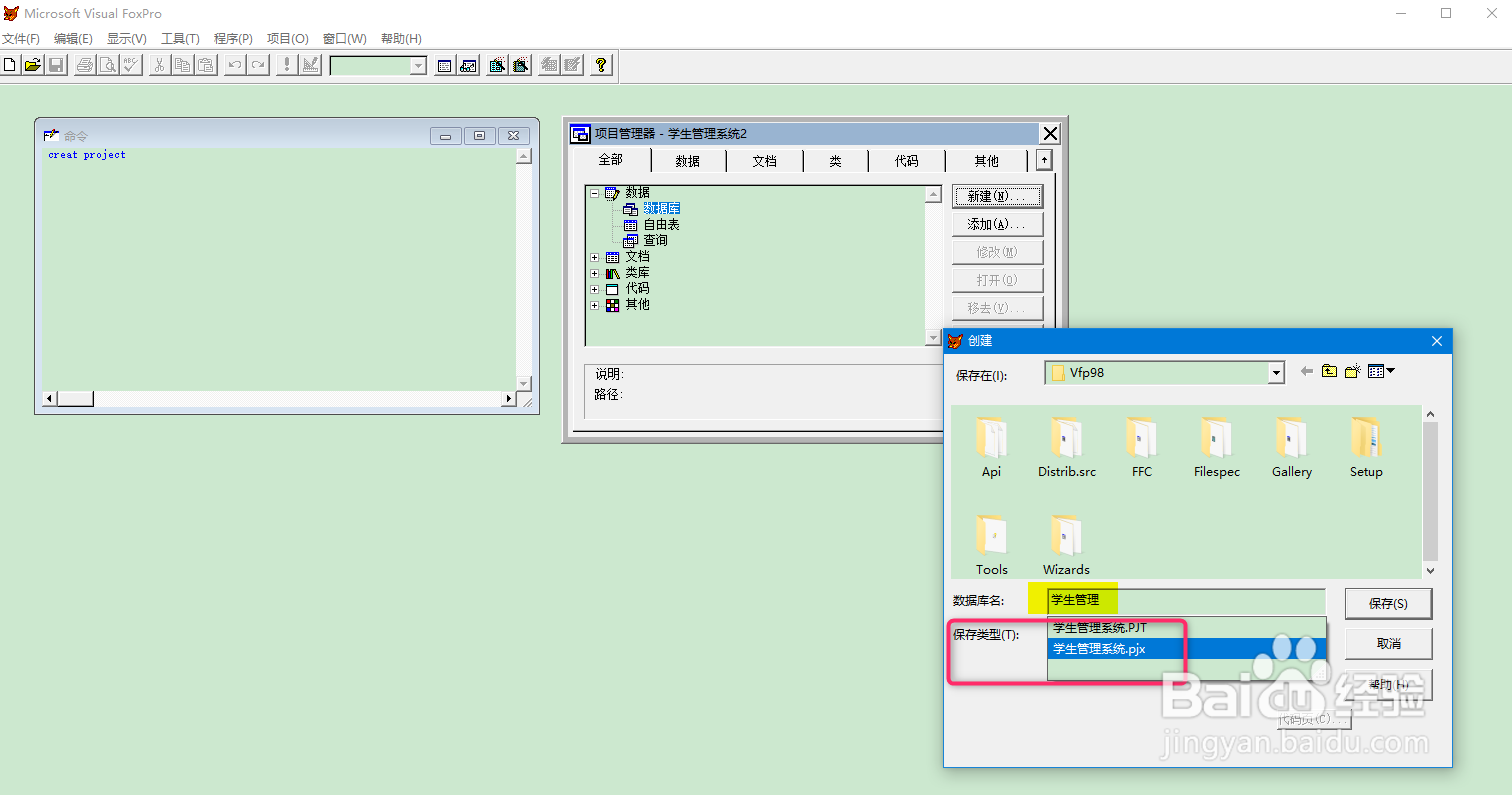The height and width of the screenshot is (795, 1512).
Task: Click the Undo toolbar icon
Action: (234, 65)
